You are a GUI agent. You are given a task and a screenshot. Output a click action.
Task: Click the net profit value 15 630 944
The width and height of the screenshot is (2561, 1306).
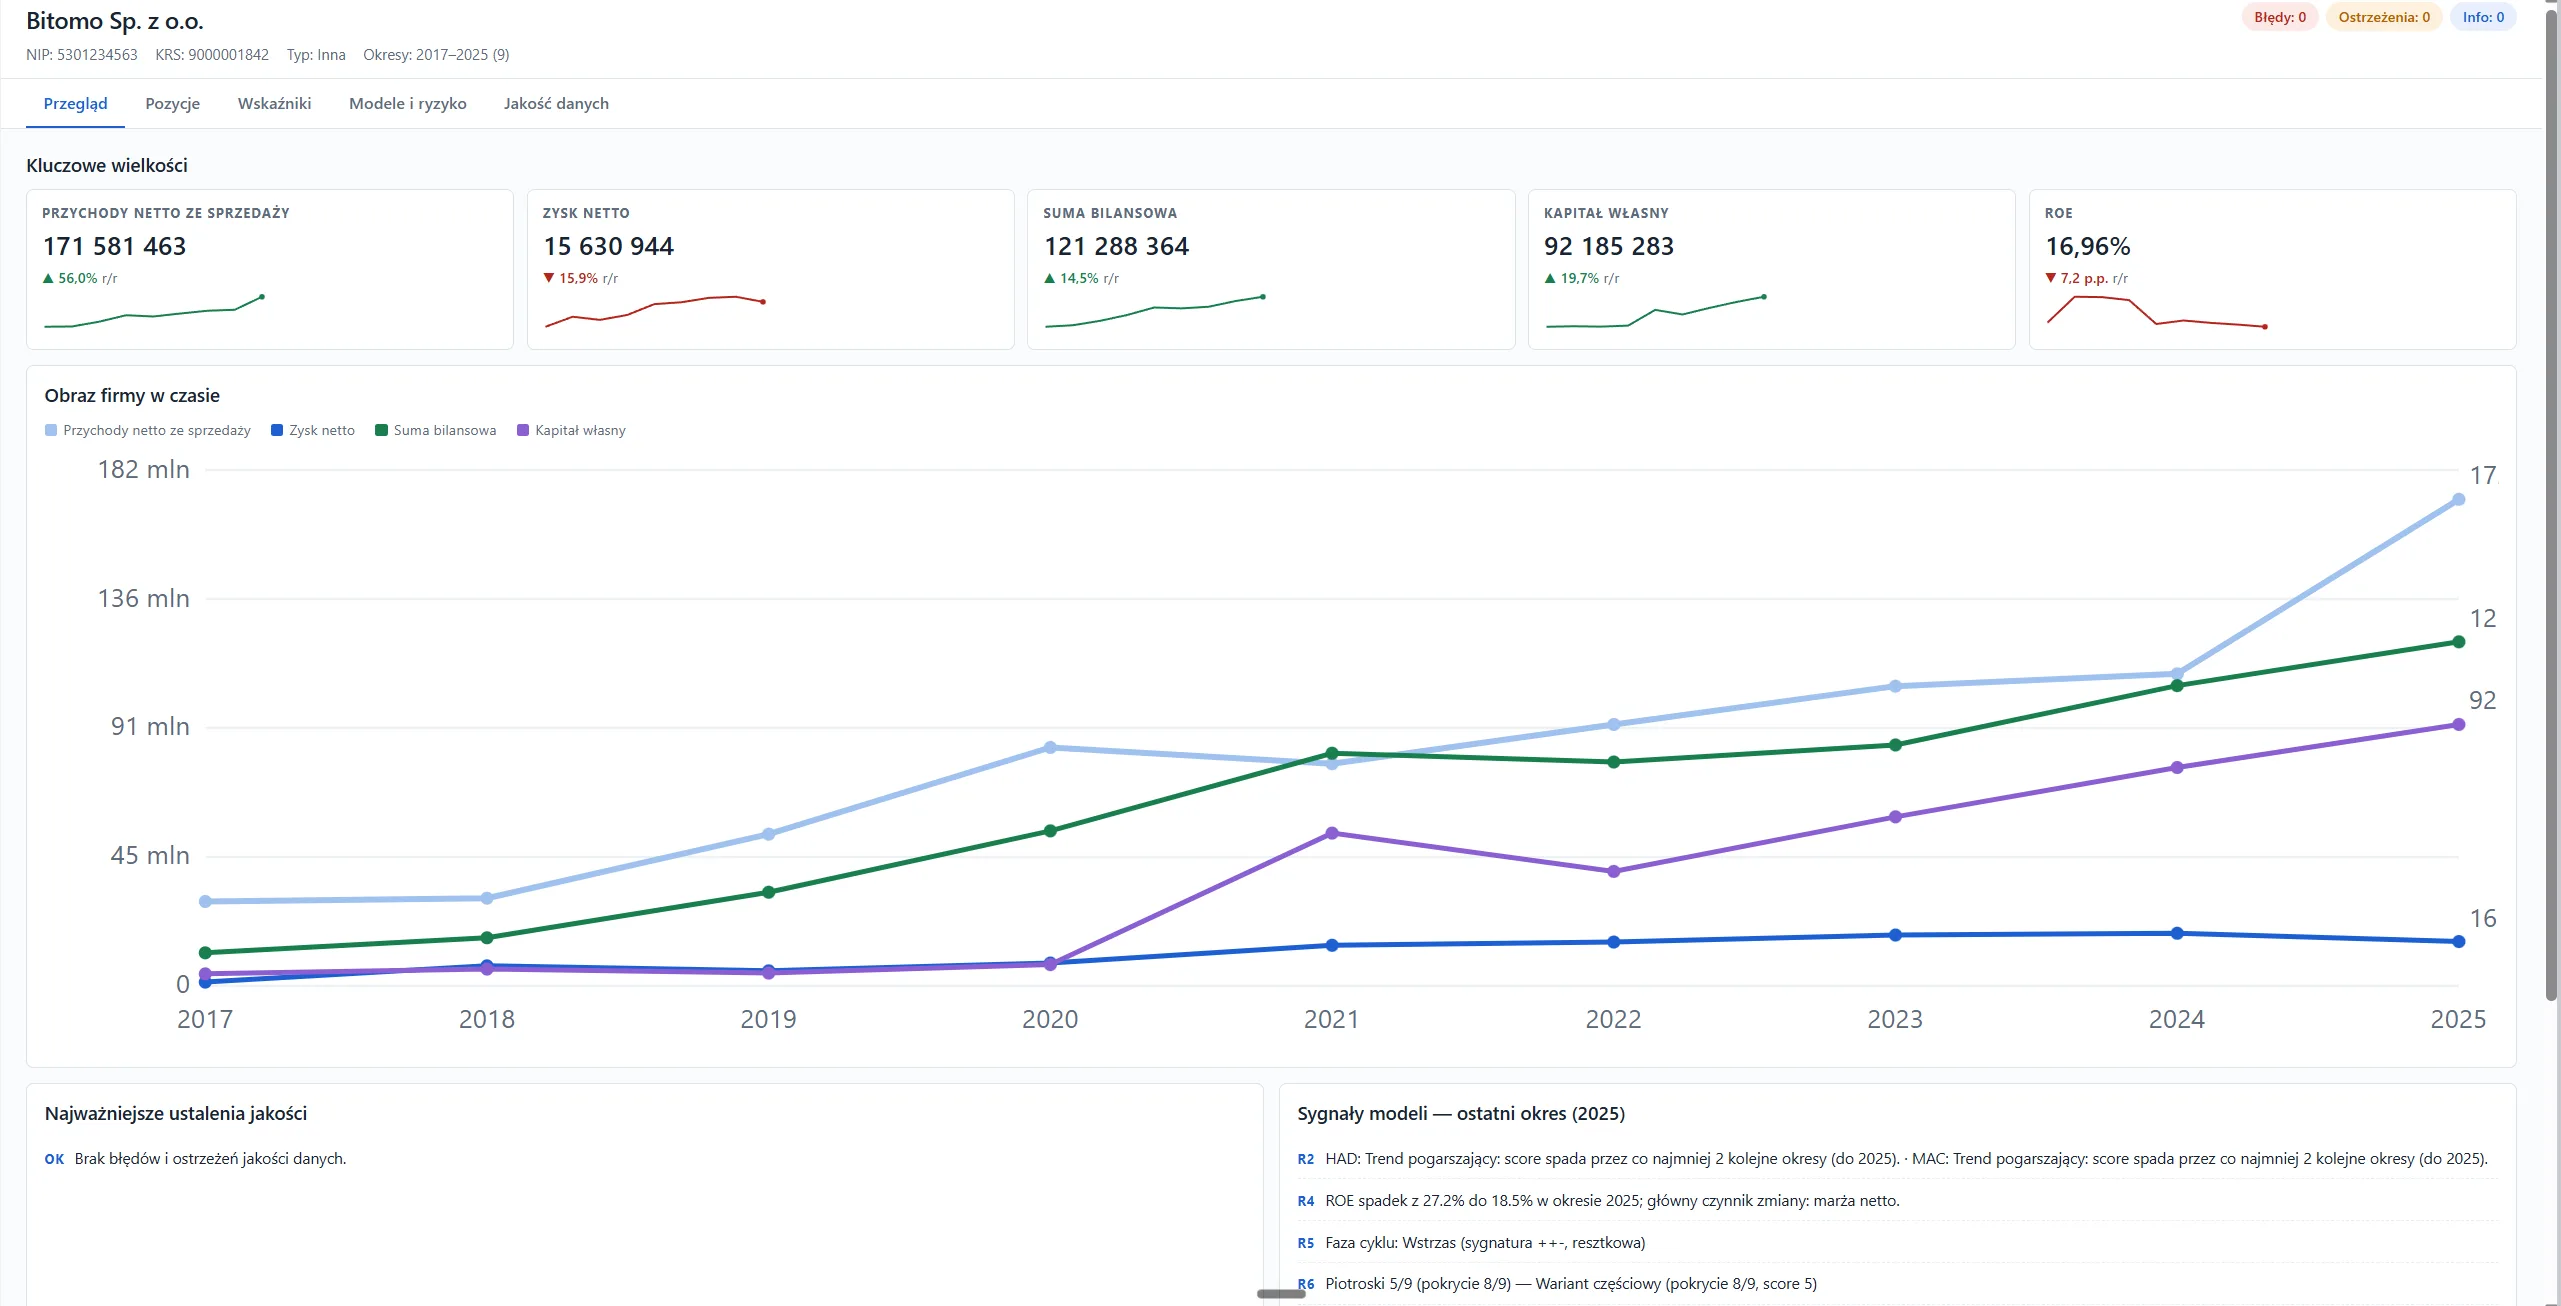(x=609, y=246)
